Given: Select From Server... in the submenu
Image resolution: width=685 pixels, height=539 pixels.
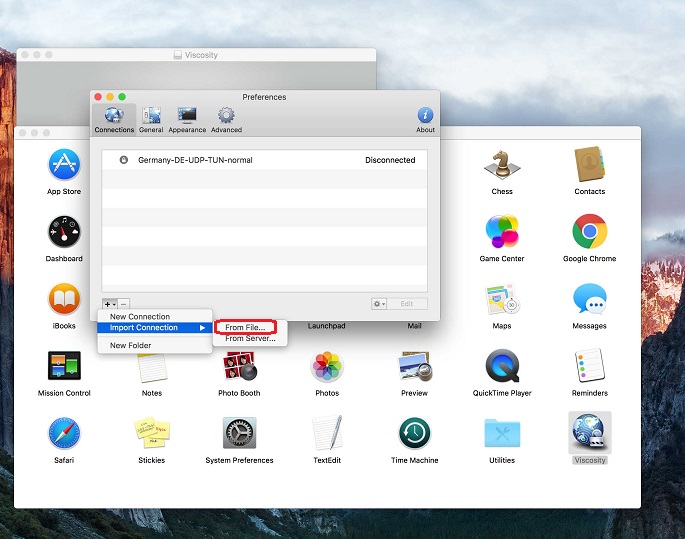Looking at the screenshot, I should pos(249,339).
